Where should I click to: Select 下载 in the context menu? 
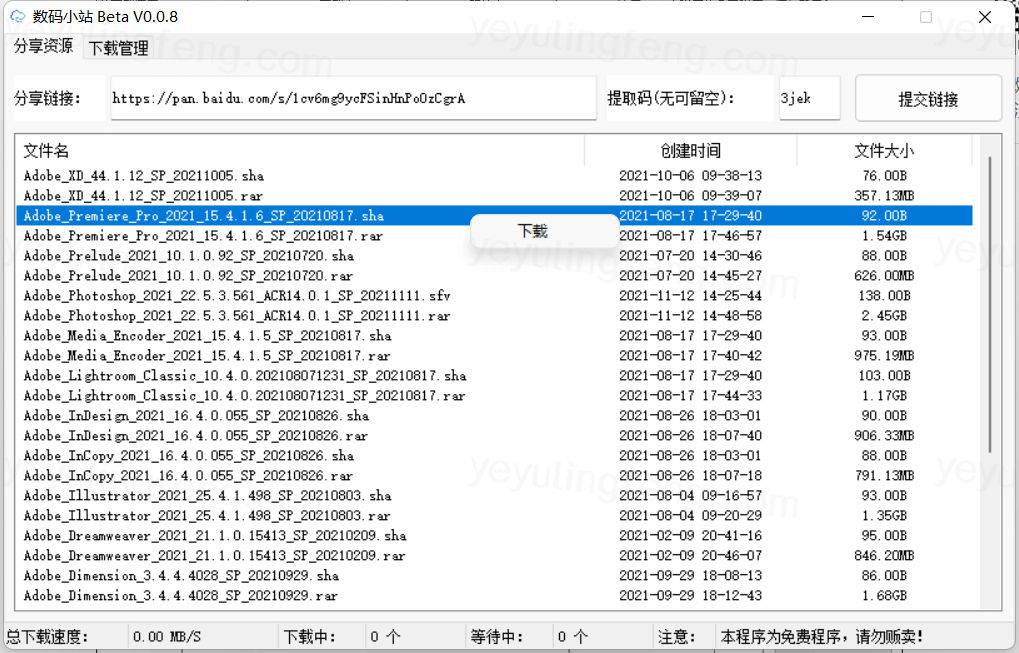pyautogui.click(x=544, y=231)
